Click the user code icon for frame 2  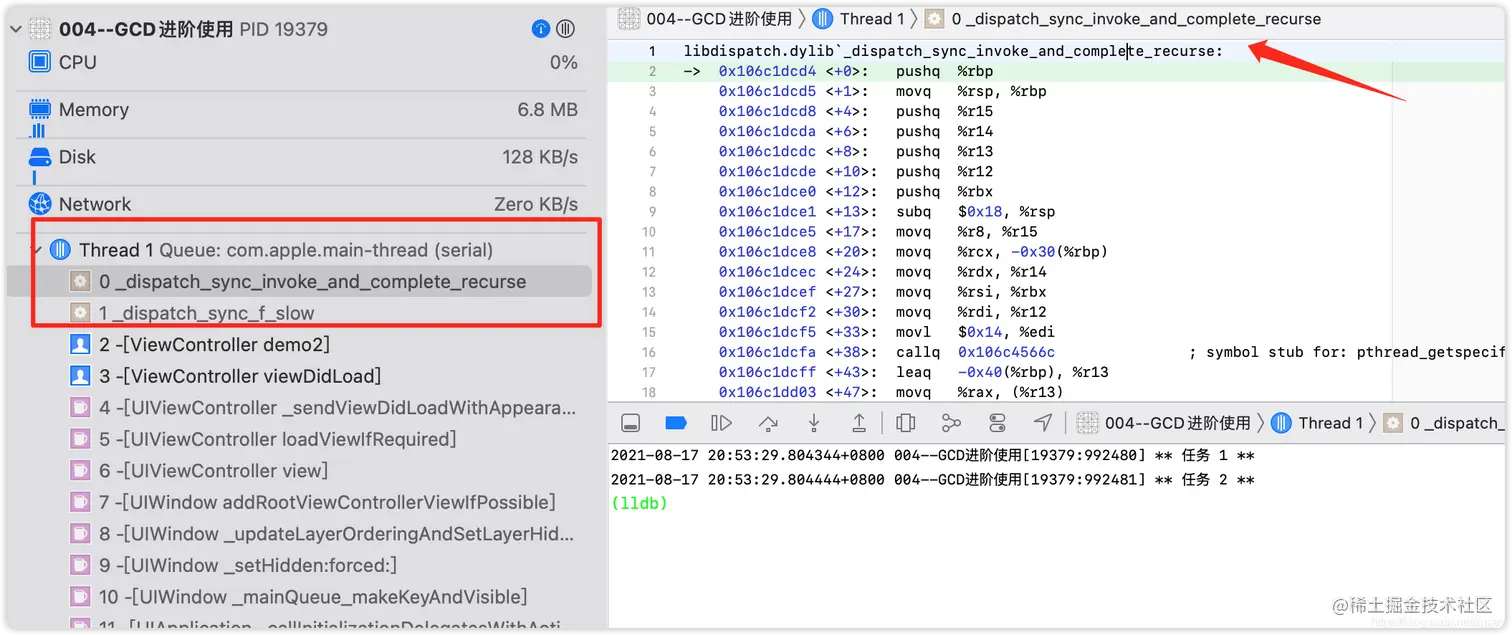coord(80,345)
